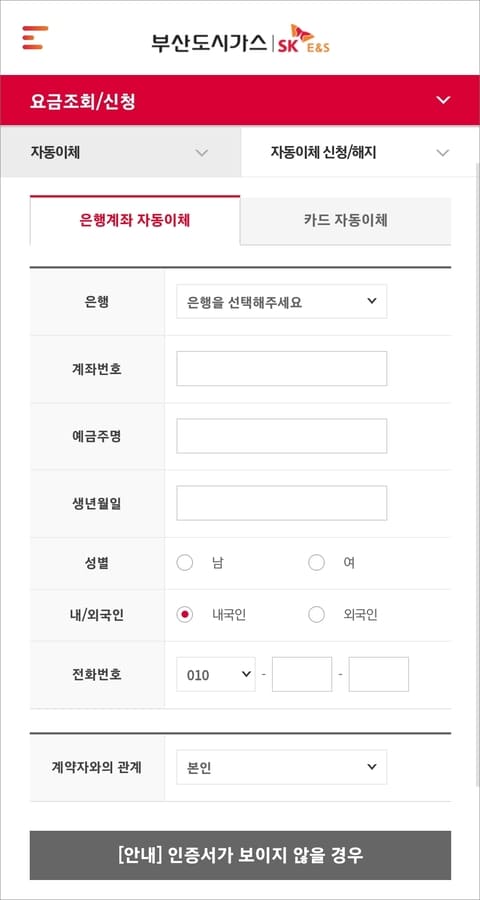This screenshot has height=900, width=480.
Task: Click the 인증서가 보이지 않을 경우 button
Action: tap(241, 855)
